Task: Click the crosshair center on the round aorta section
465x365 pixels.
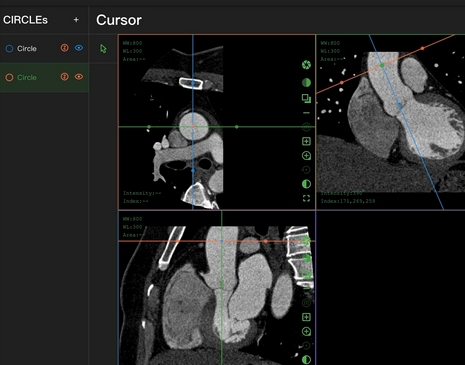Action: [193, 127]
